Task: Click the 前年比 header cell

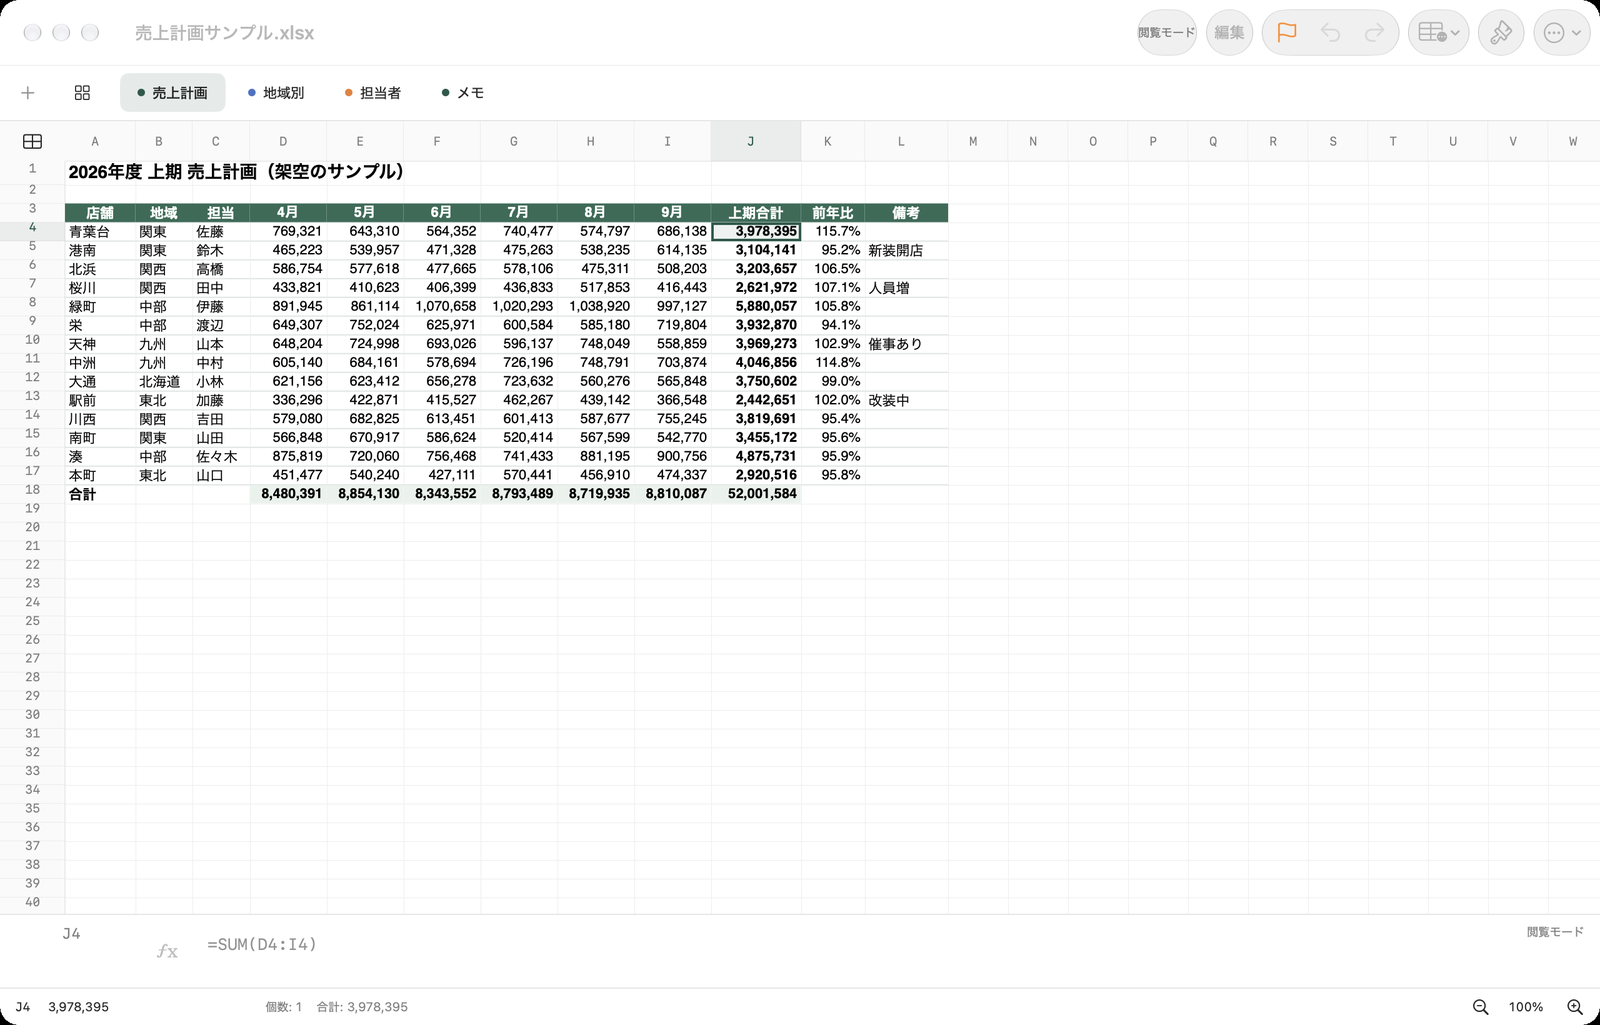Action: [x=833, y=213]
